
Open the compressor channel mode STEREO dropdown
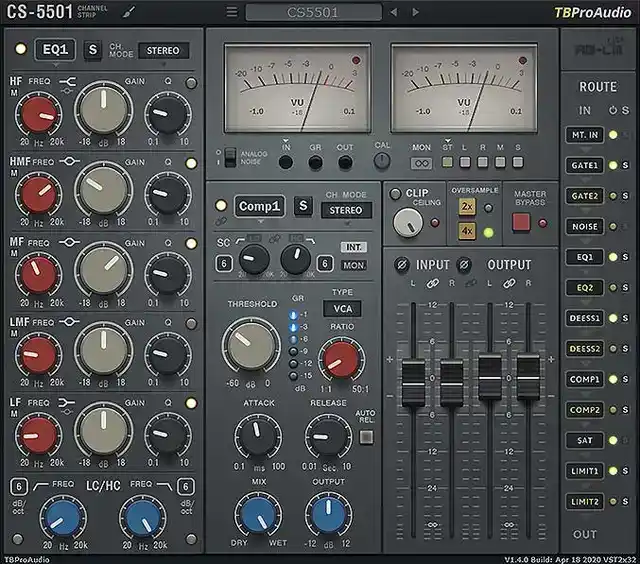tap(346, 210)
